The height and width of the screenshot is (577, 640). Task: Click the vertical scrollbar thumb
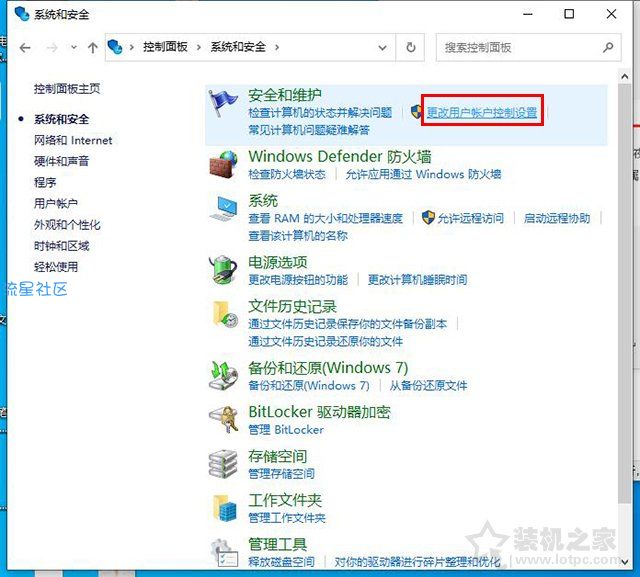pyautogui.click(x=624, y=293)
